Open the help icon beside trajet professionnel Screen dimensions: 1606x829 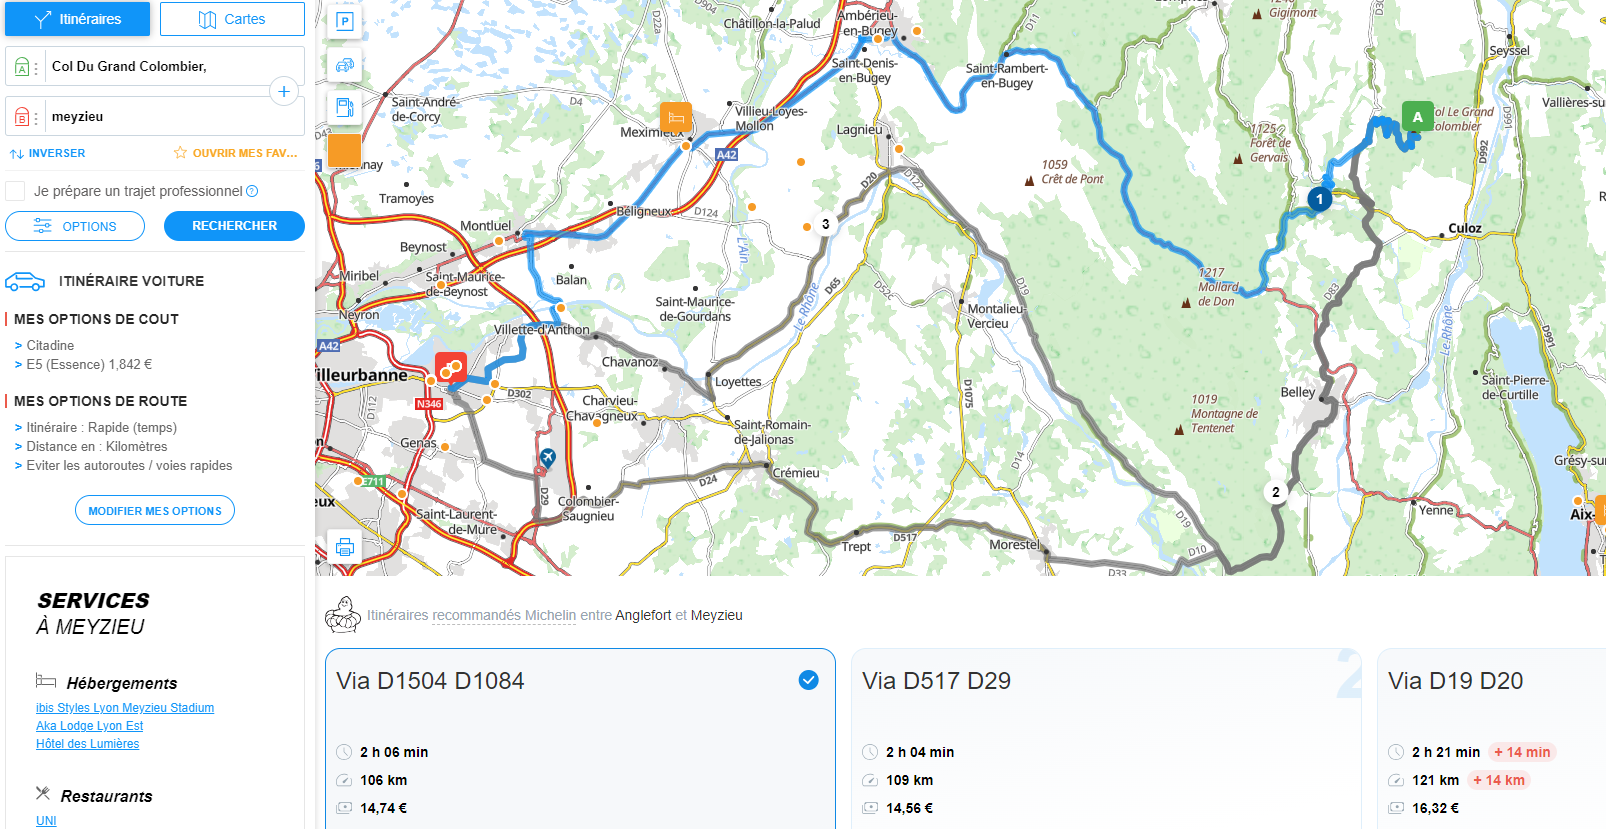[x=252, y=191]
